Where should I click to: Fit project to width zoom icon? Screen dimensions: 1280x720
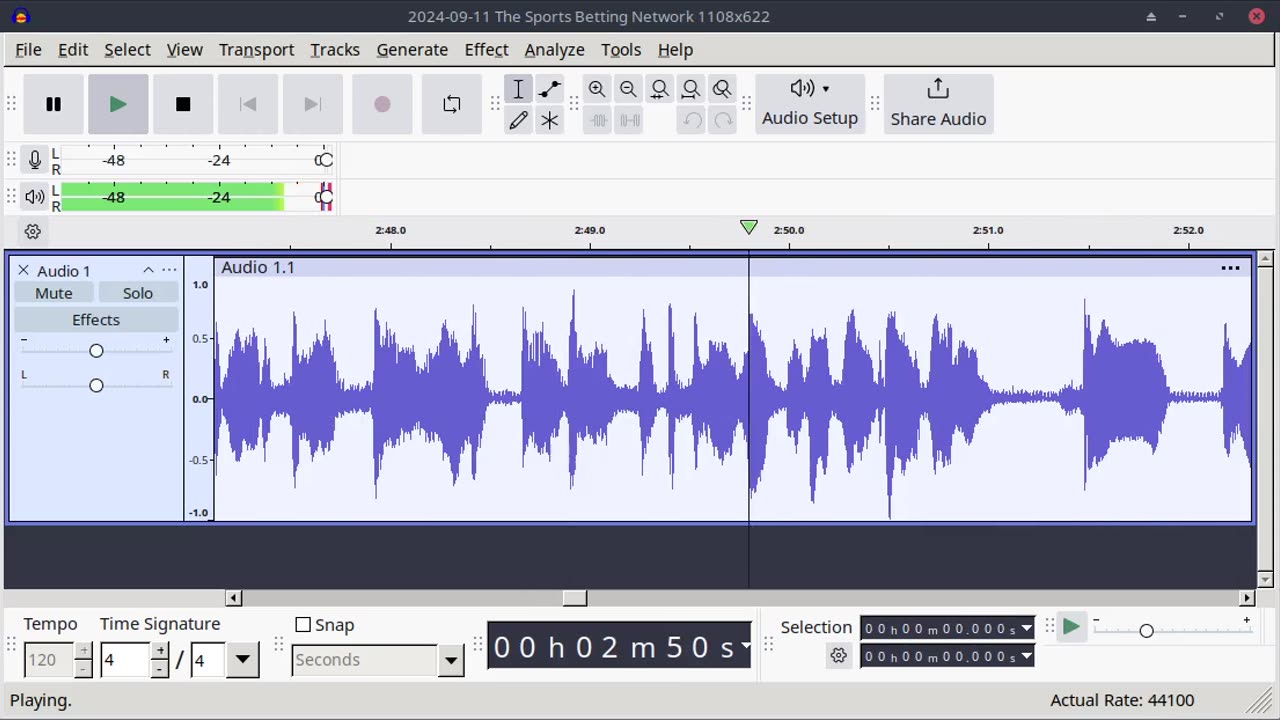690,89
